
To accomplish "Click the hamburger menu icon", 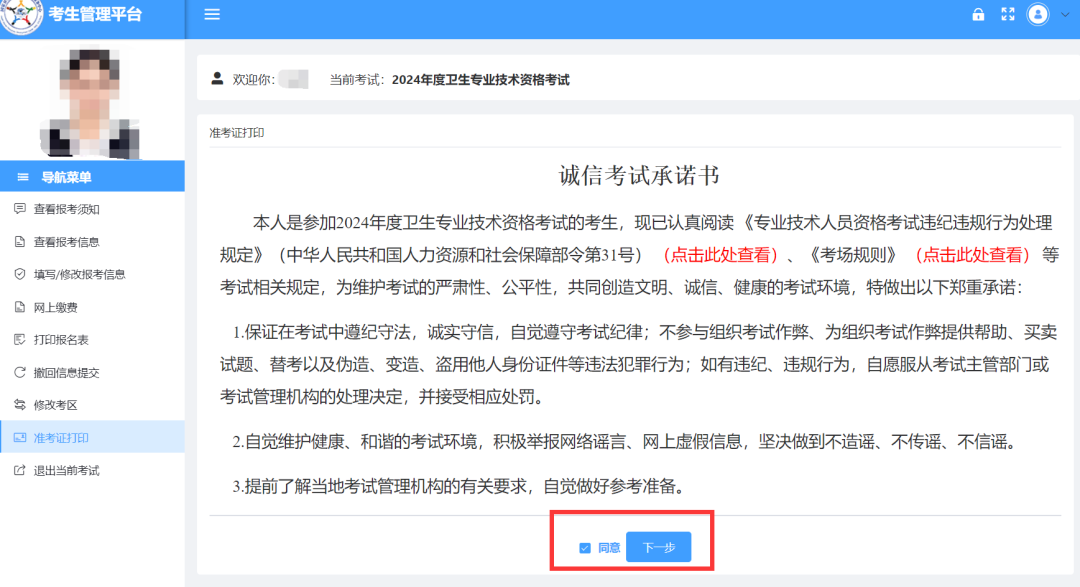I will (212, 15).
